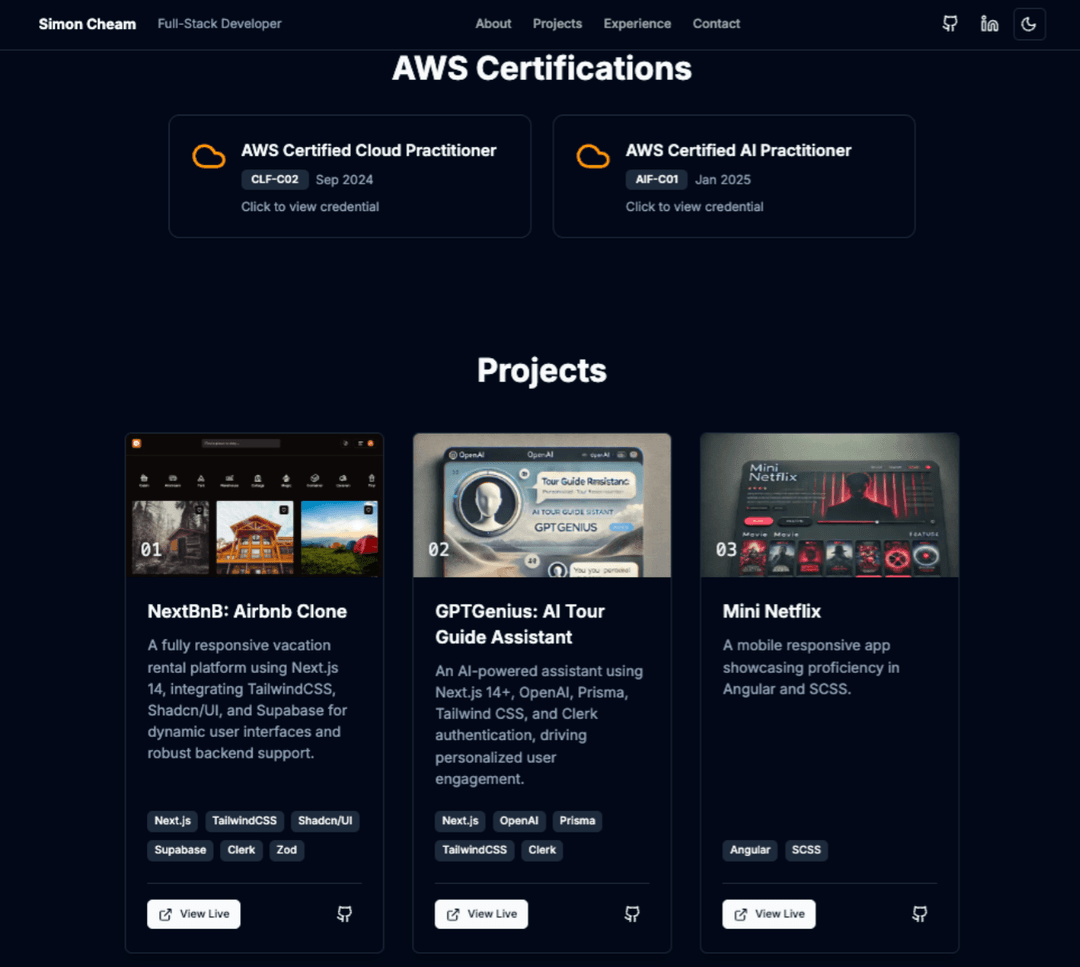This screenshot has width=1080, height=967.
Task: Open the GitHub repo icon for GPTGenius project
Action: tap(632, 913)
